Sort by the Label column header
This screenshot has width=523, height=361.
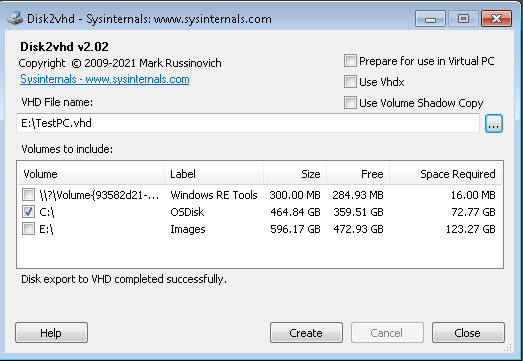[214, 174]
